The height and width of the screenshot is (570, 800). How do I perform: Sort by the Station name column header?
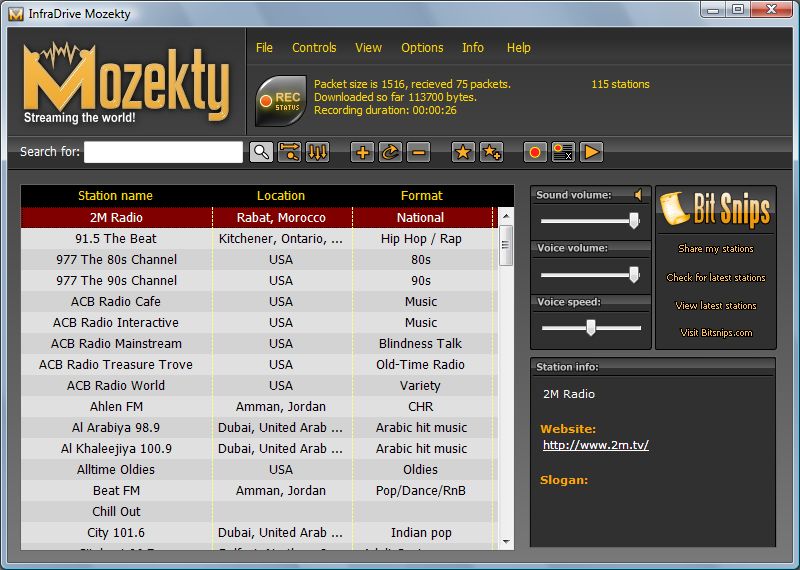115,195
